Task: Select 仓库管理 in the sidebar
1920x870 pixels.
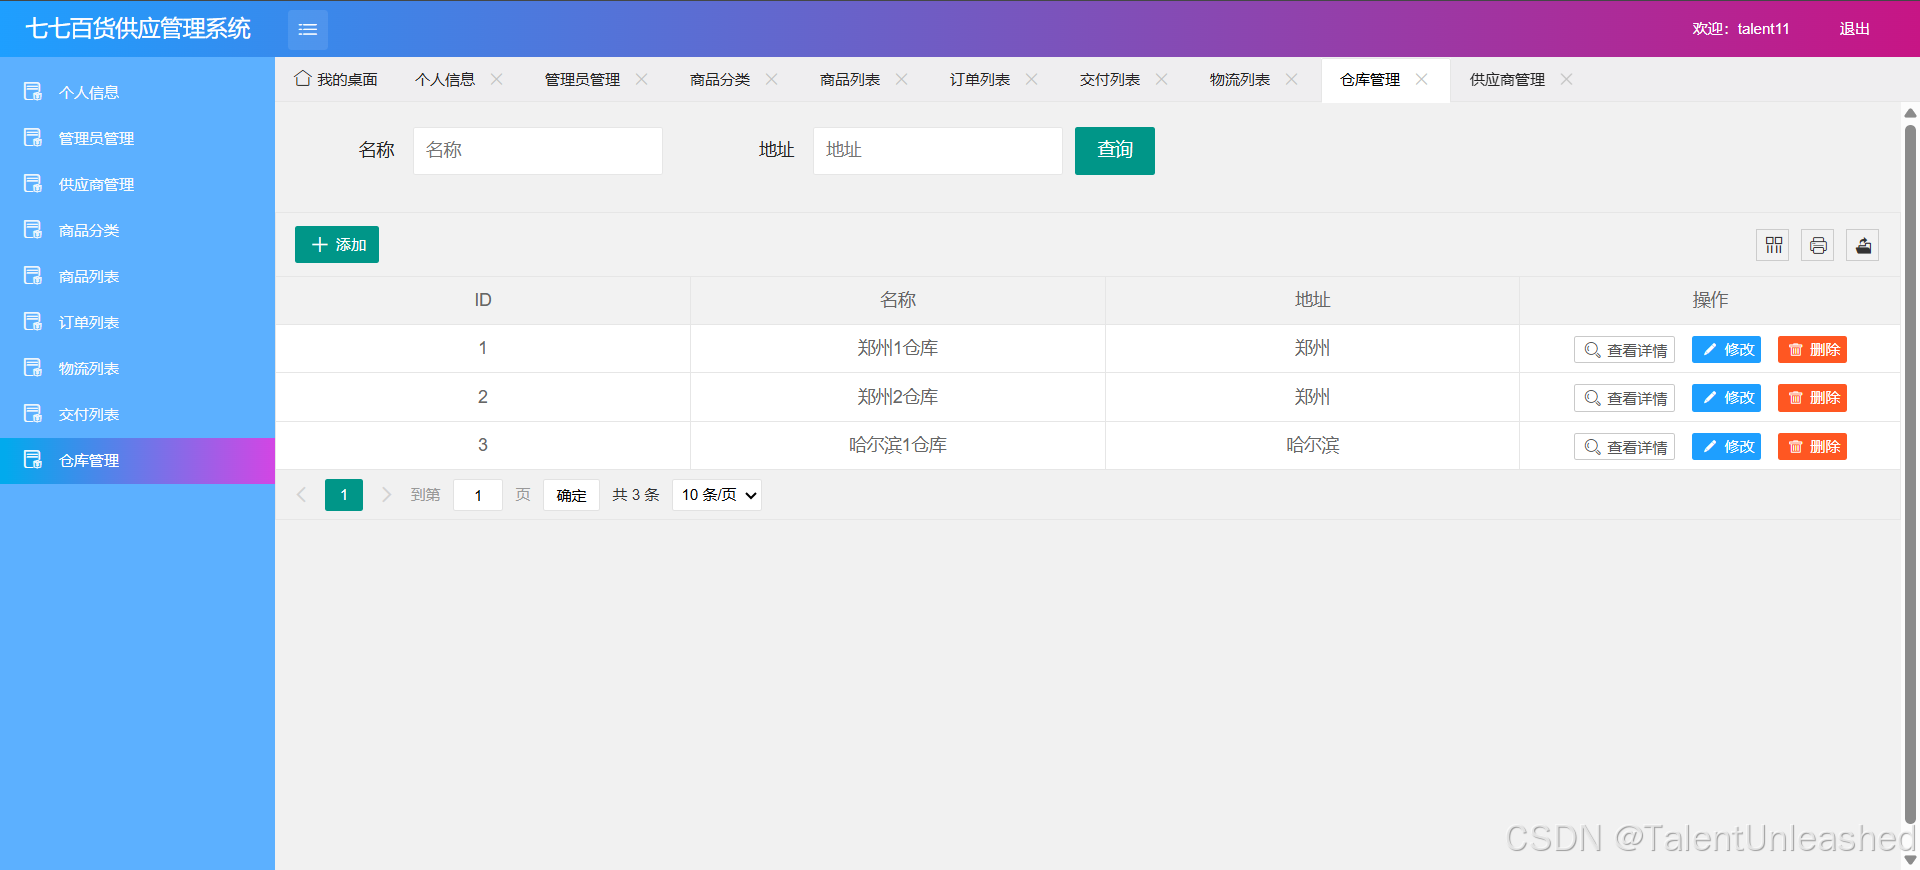Action: click(137, 460)
